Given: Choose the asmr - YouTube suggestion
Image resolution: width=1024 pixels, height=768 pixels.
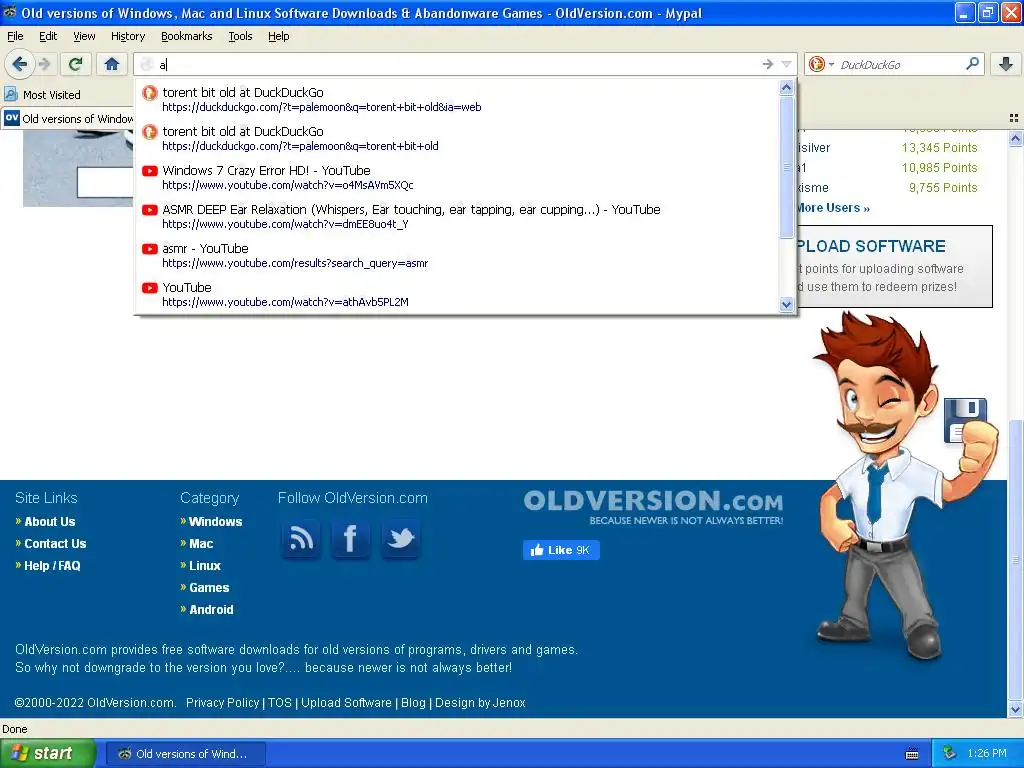Looking at the screenshot, I should pos(457,255).
